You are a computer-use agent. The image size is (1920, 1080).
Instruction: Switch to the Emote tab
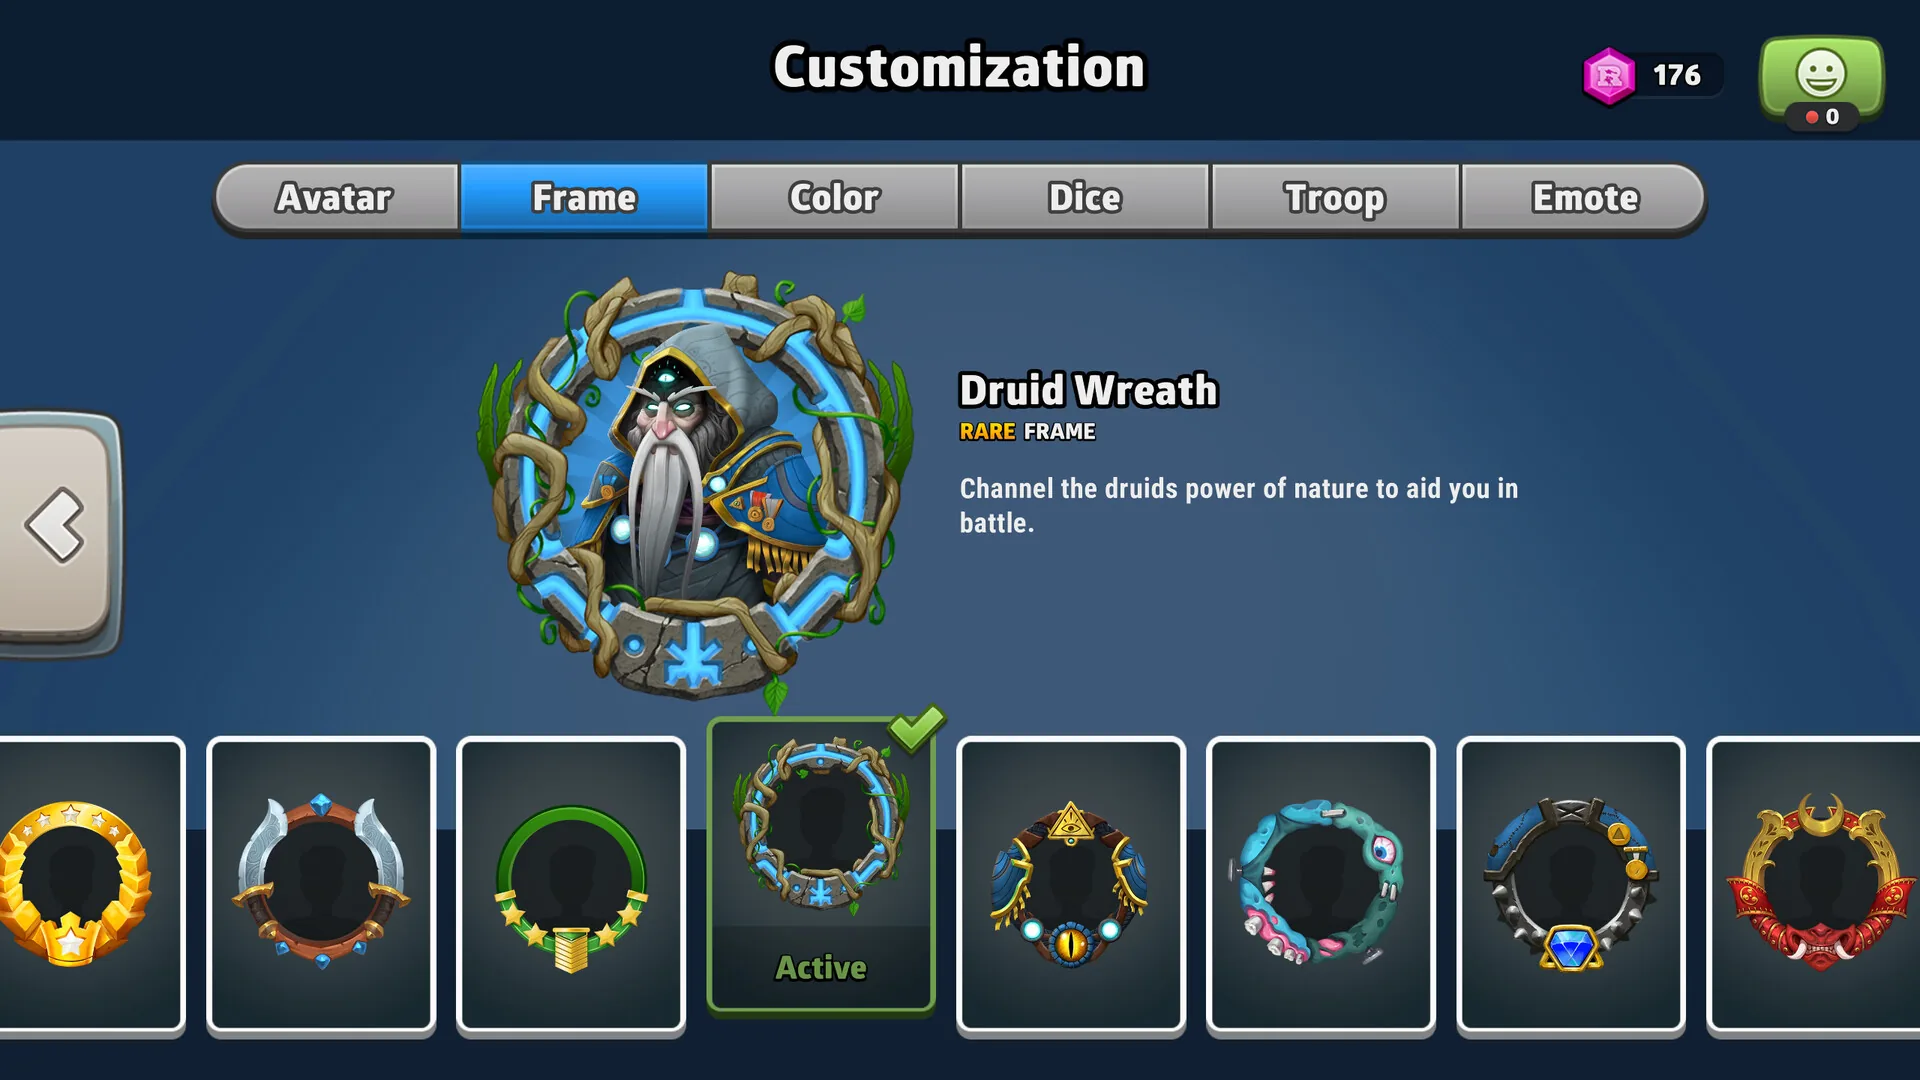click(1585, 198)
